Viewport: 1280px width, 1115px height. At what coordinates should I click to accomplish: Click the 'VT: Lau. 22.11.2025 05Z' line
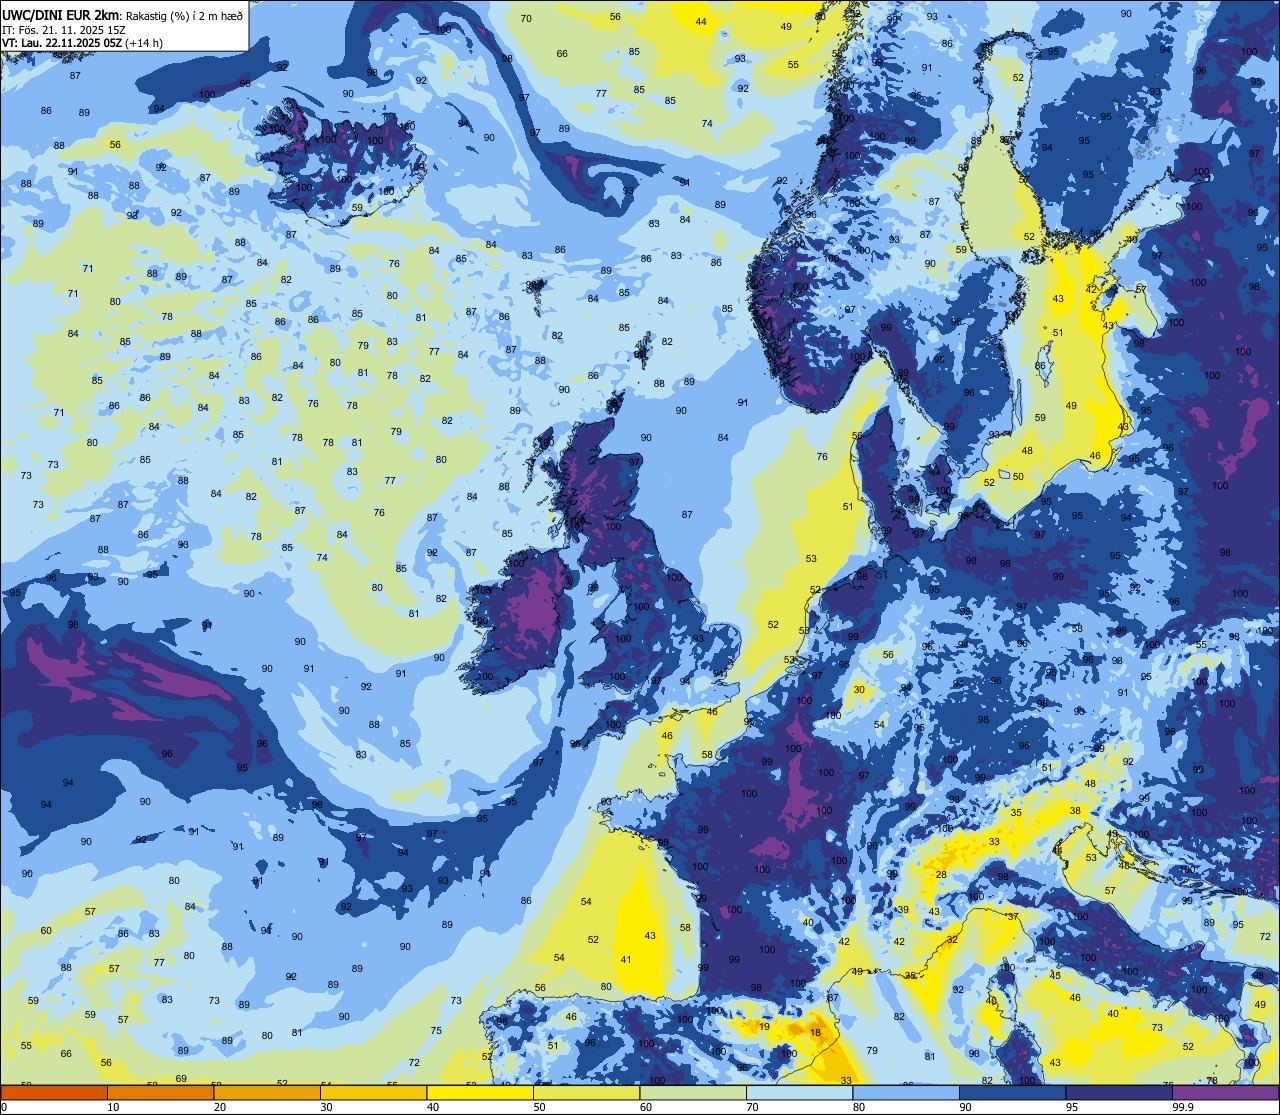click(62, 43)
